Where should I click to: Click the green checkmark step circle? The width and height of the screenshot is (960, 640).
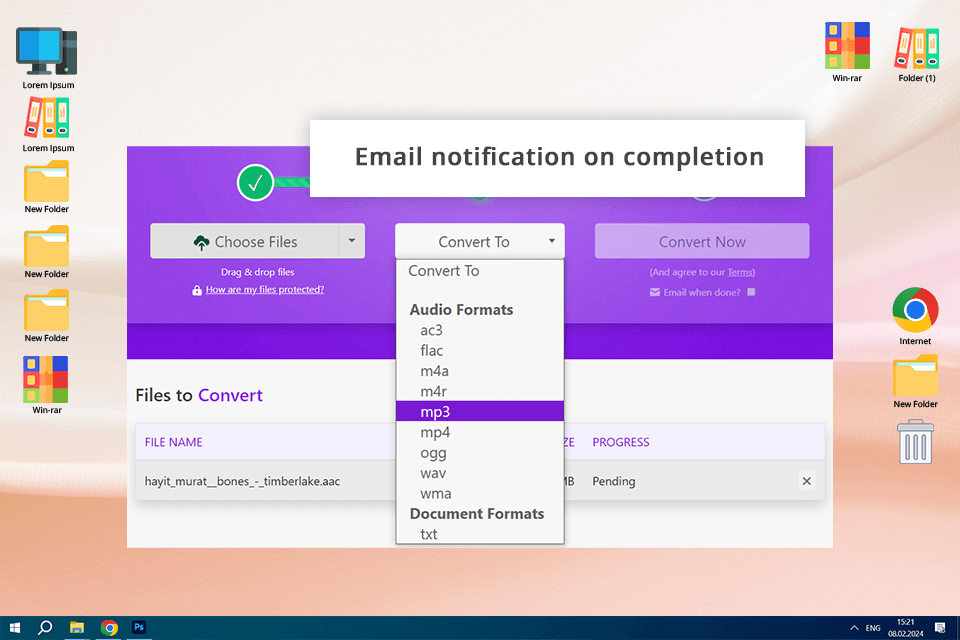[x=255, y=183]
